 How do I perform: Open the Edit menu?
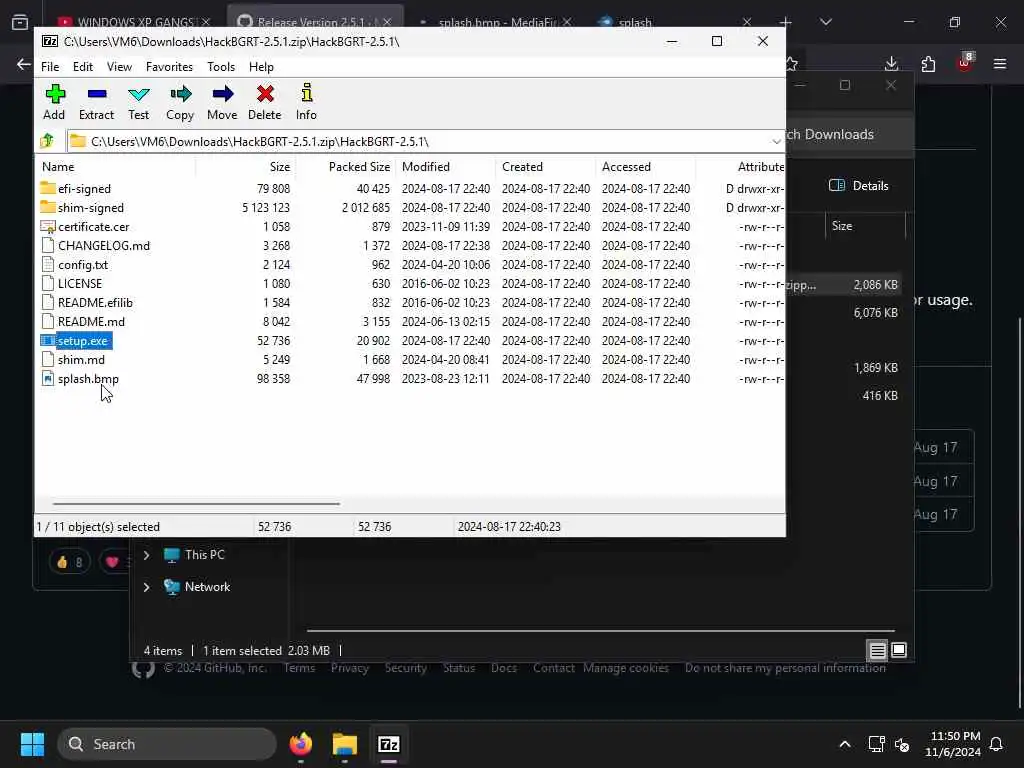click(82, 67)
